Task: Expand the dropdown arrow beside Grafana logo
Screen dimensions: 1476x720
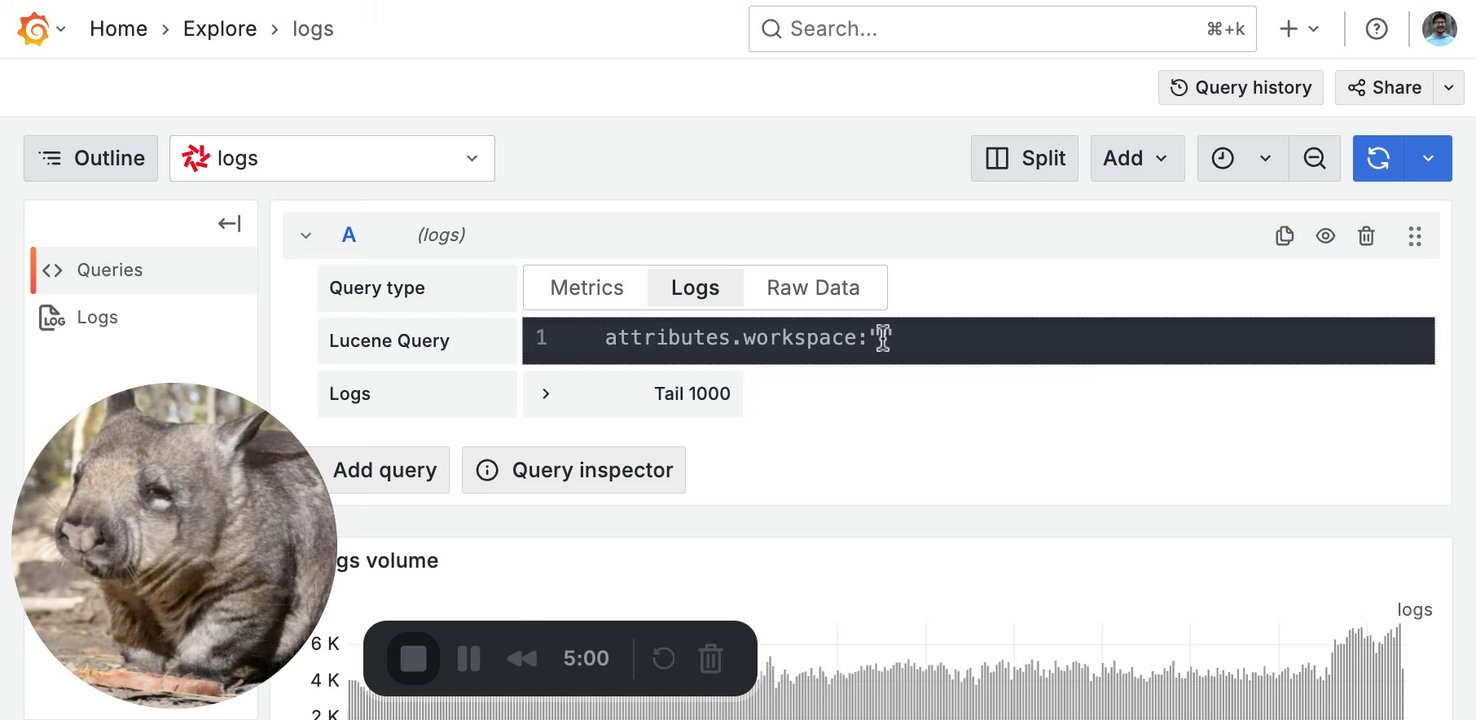Action: coord(61,29)
